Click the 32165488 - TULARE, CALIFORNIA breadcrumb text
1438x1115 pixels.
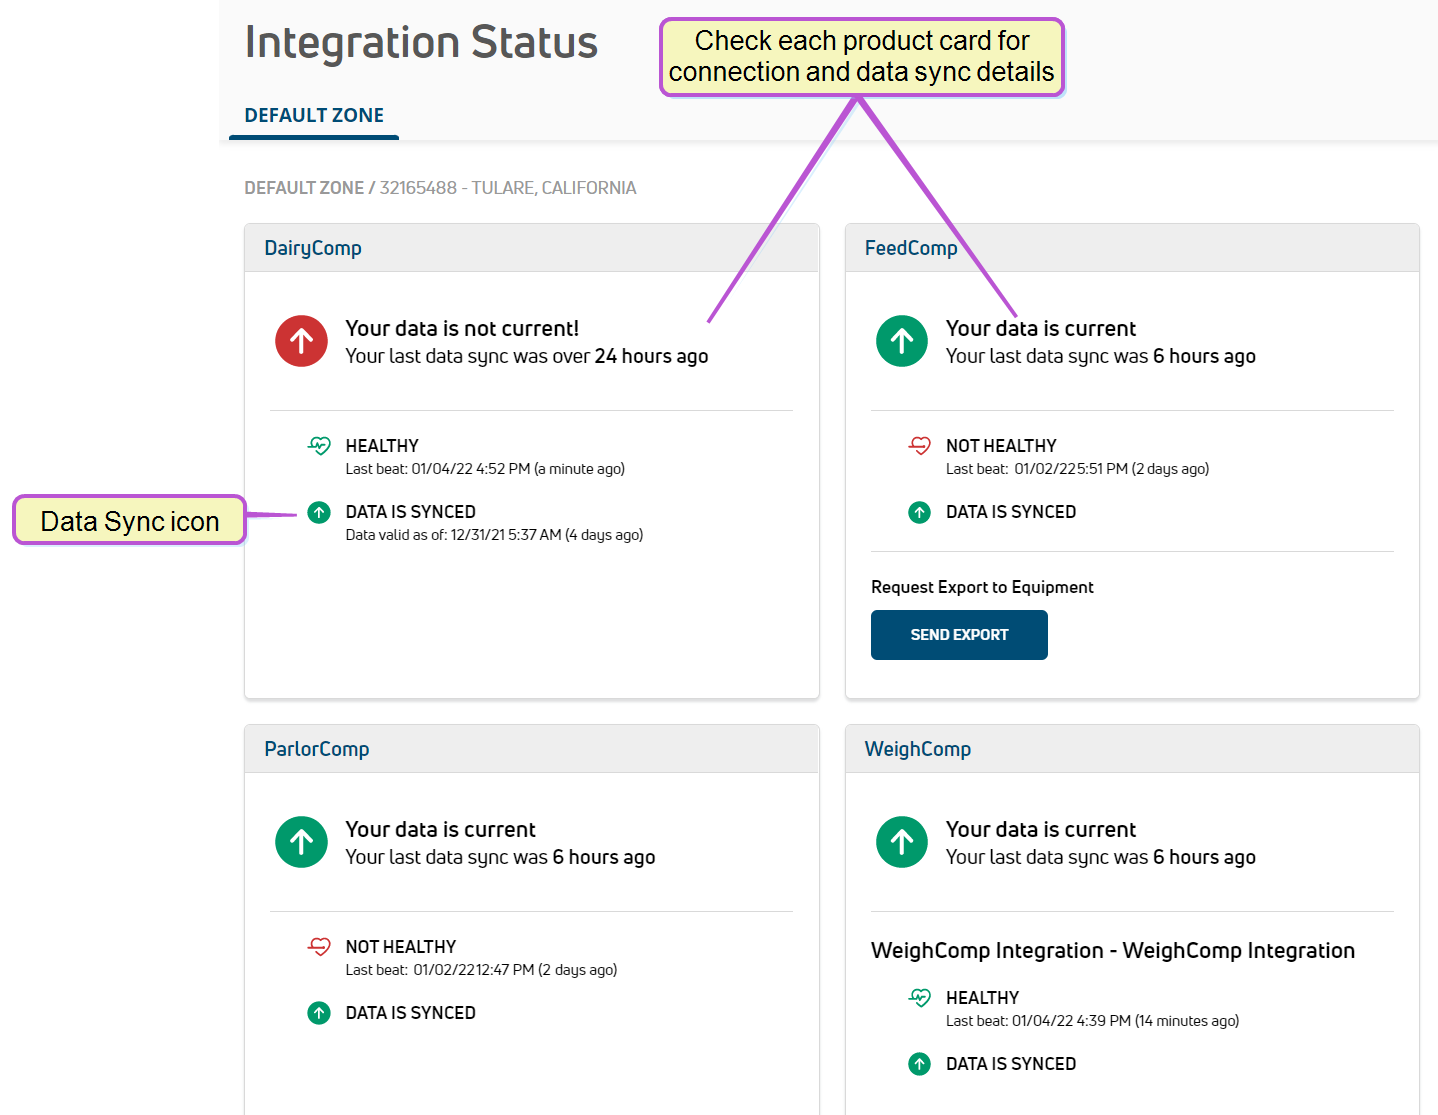click(508, 188)
